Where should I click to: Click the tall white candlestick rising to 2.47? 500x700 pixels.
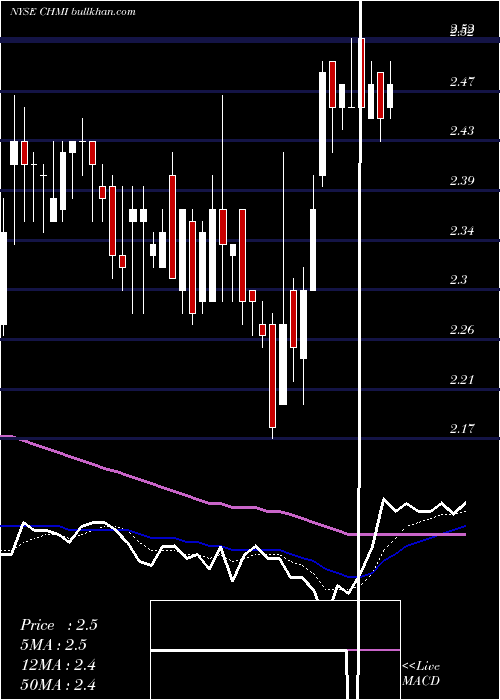322,124
